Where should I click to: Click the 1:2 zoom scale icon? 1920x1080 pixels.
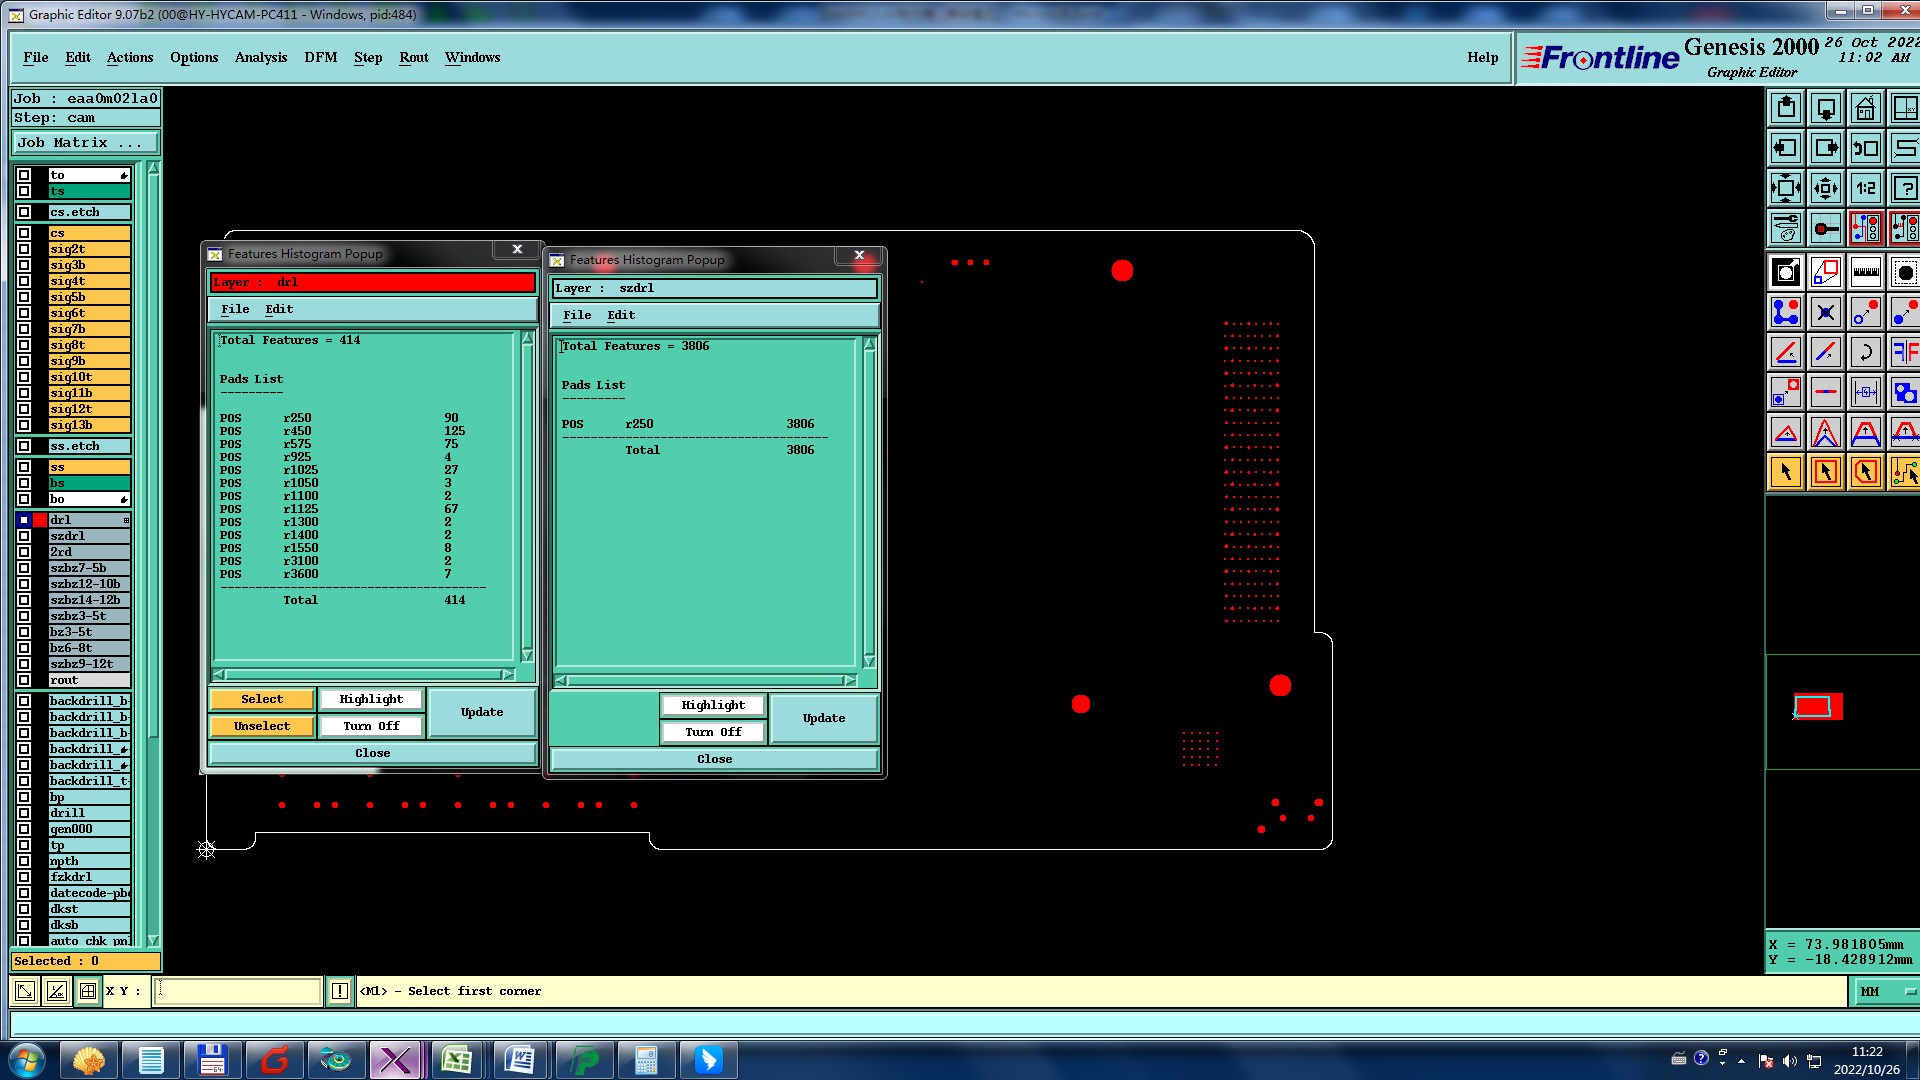click(x=1865, y=188)
